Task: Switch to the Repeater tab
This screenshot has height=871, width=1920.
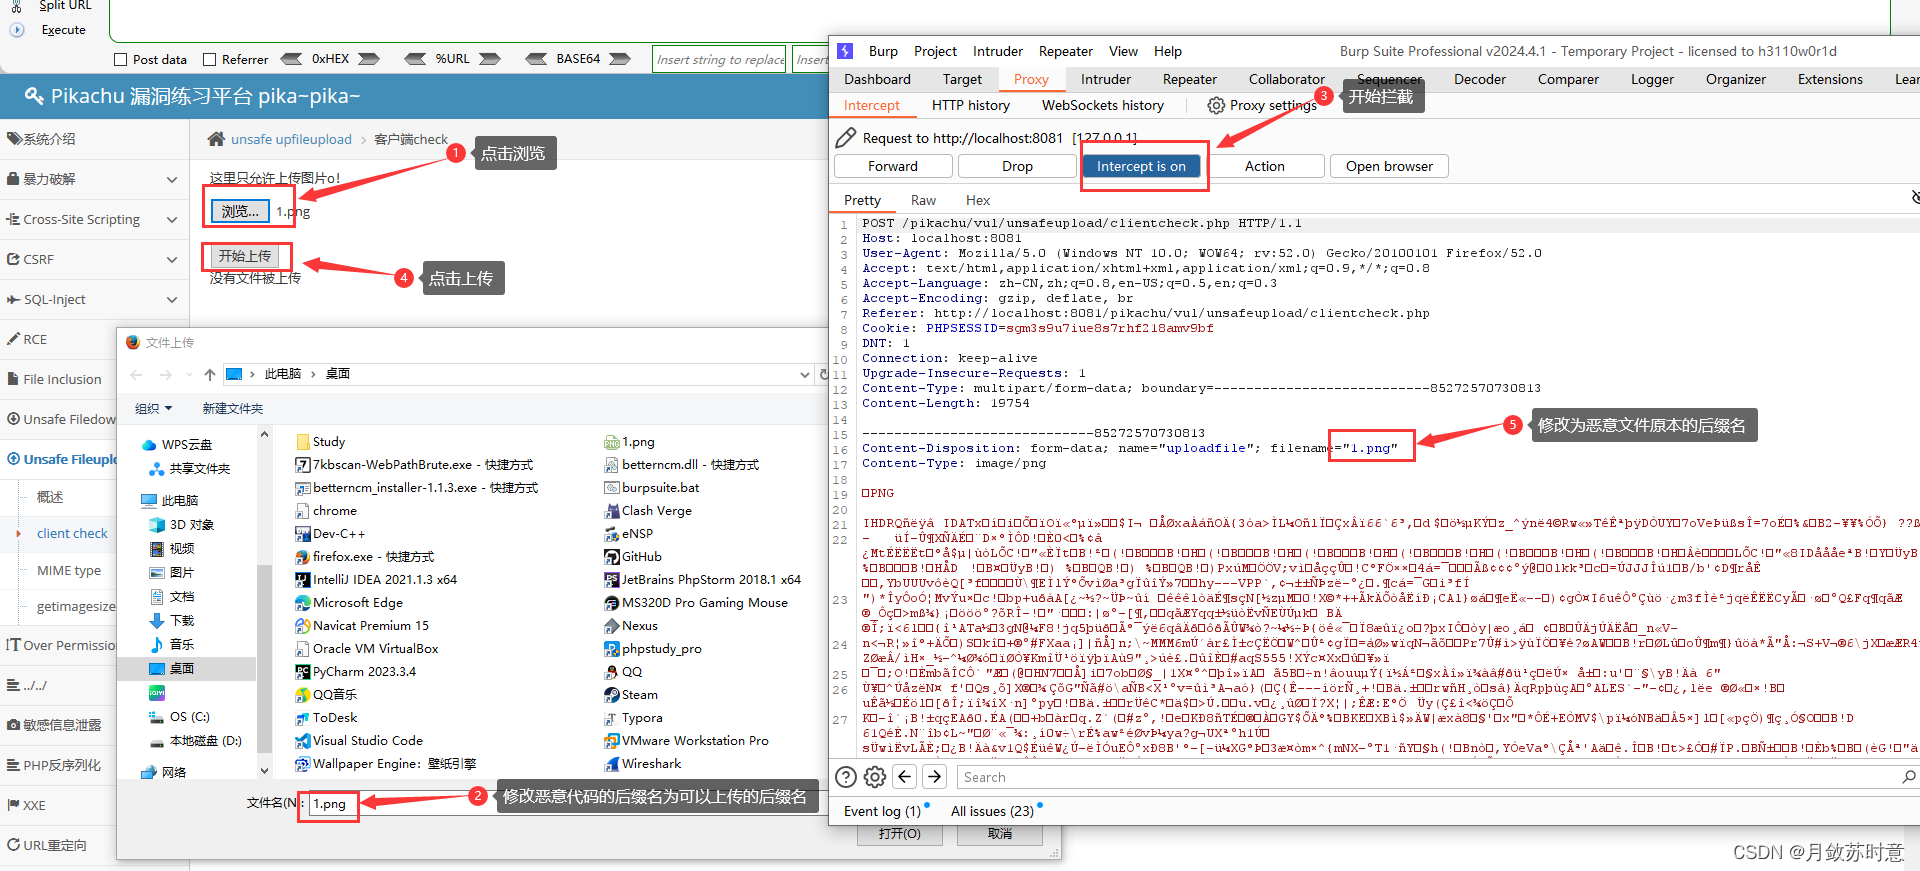Action: coord(1190,79)
